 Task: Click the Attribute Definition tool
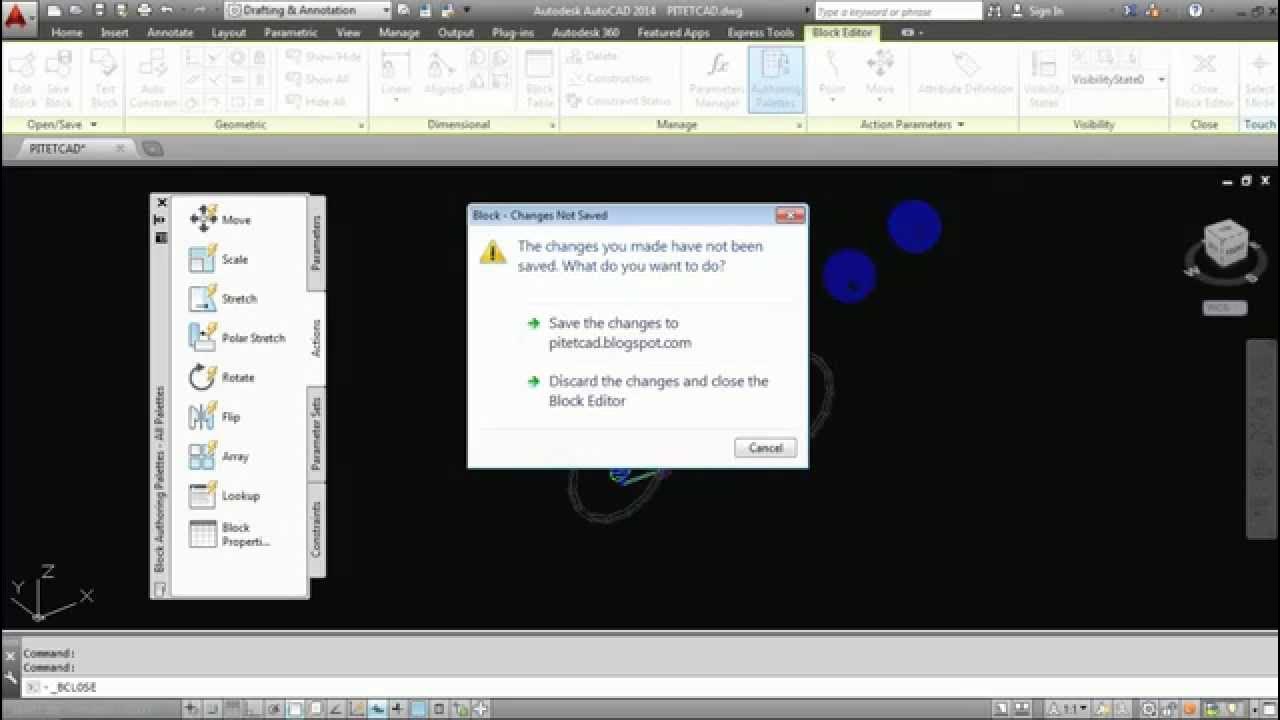tap(965, 73)
